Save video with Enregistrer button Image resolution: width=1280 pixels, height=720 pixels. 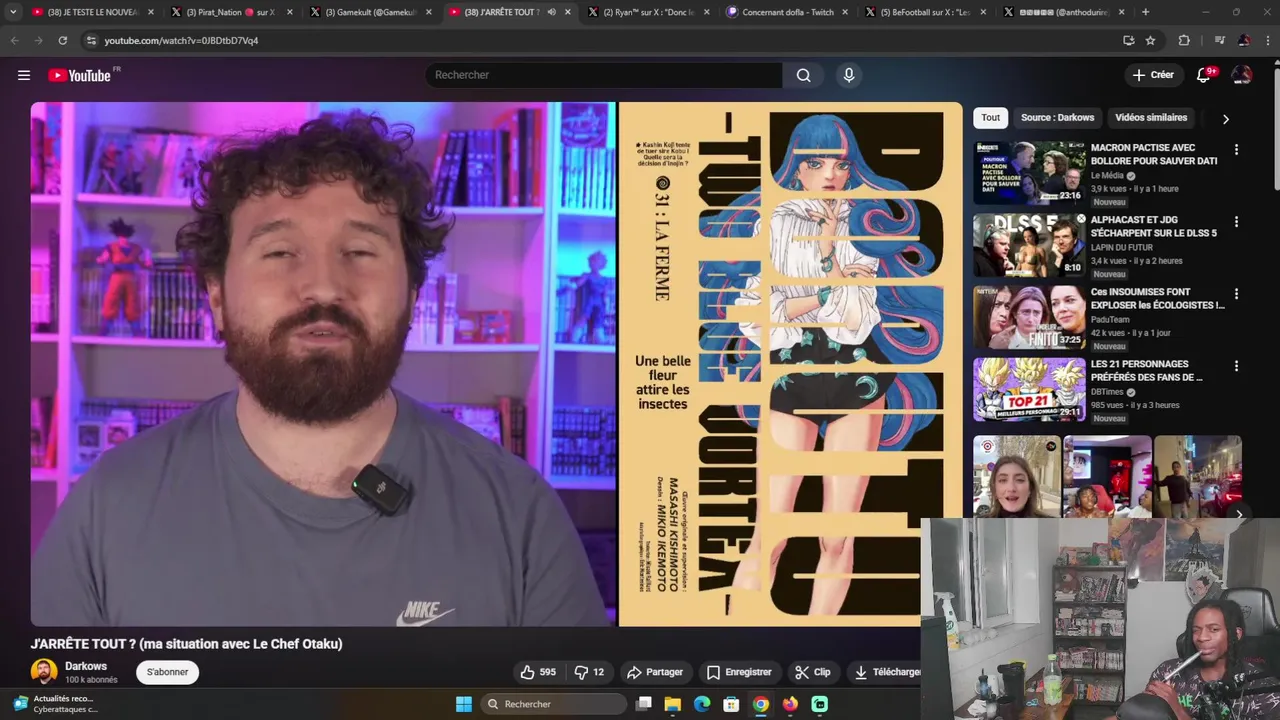click(739, 672)
